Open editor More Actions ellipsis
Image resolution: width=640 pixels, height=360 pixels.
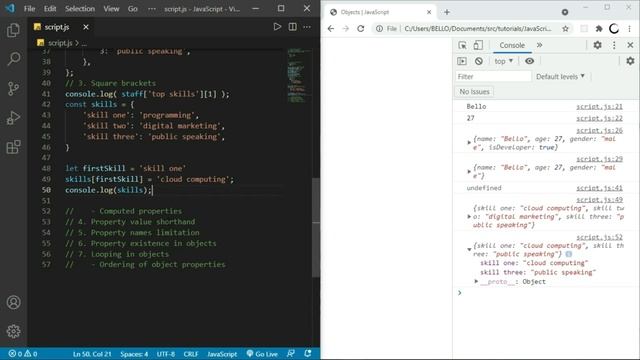(307, 27)
